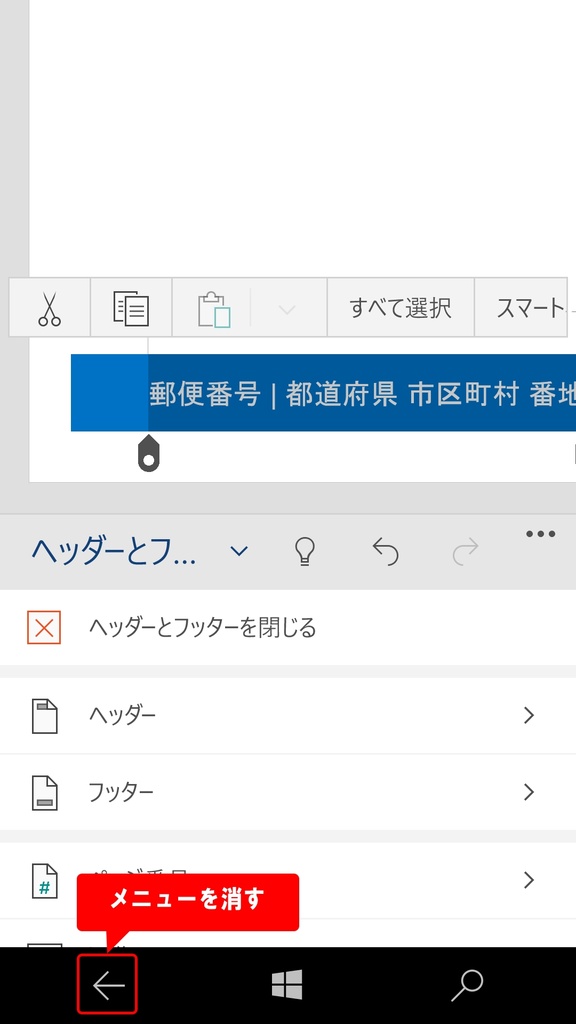Expand the フッター submenu chevron
Screen dimensions: 576x1024
coord(529,792)
